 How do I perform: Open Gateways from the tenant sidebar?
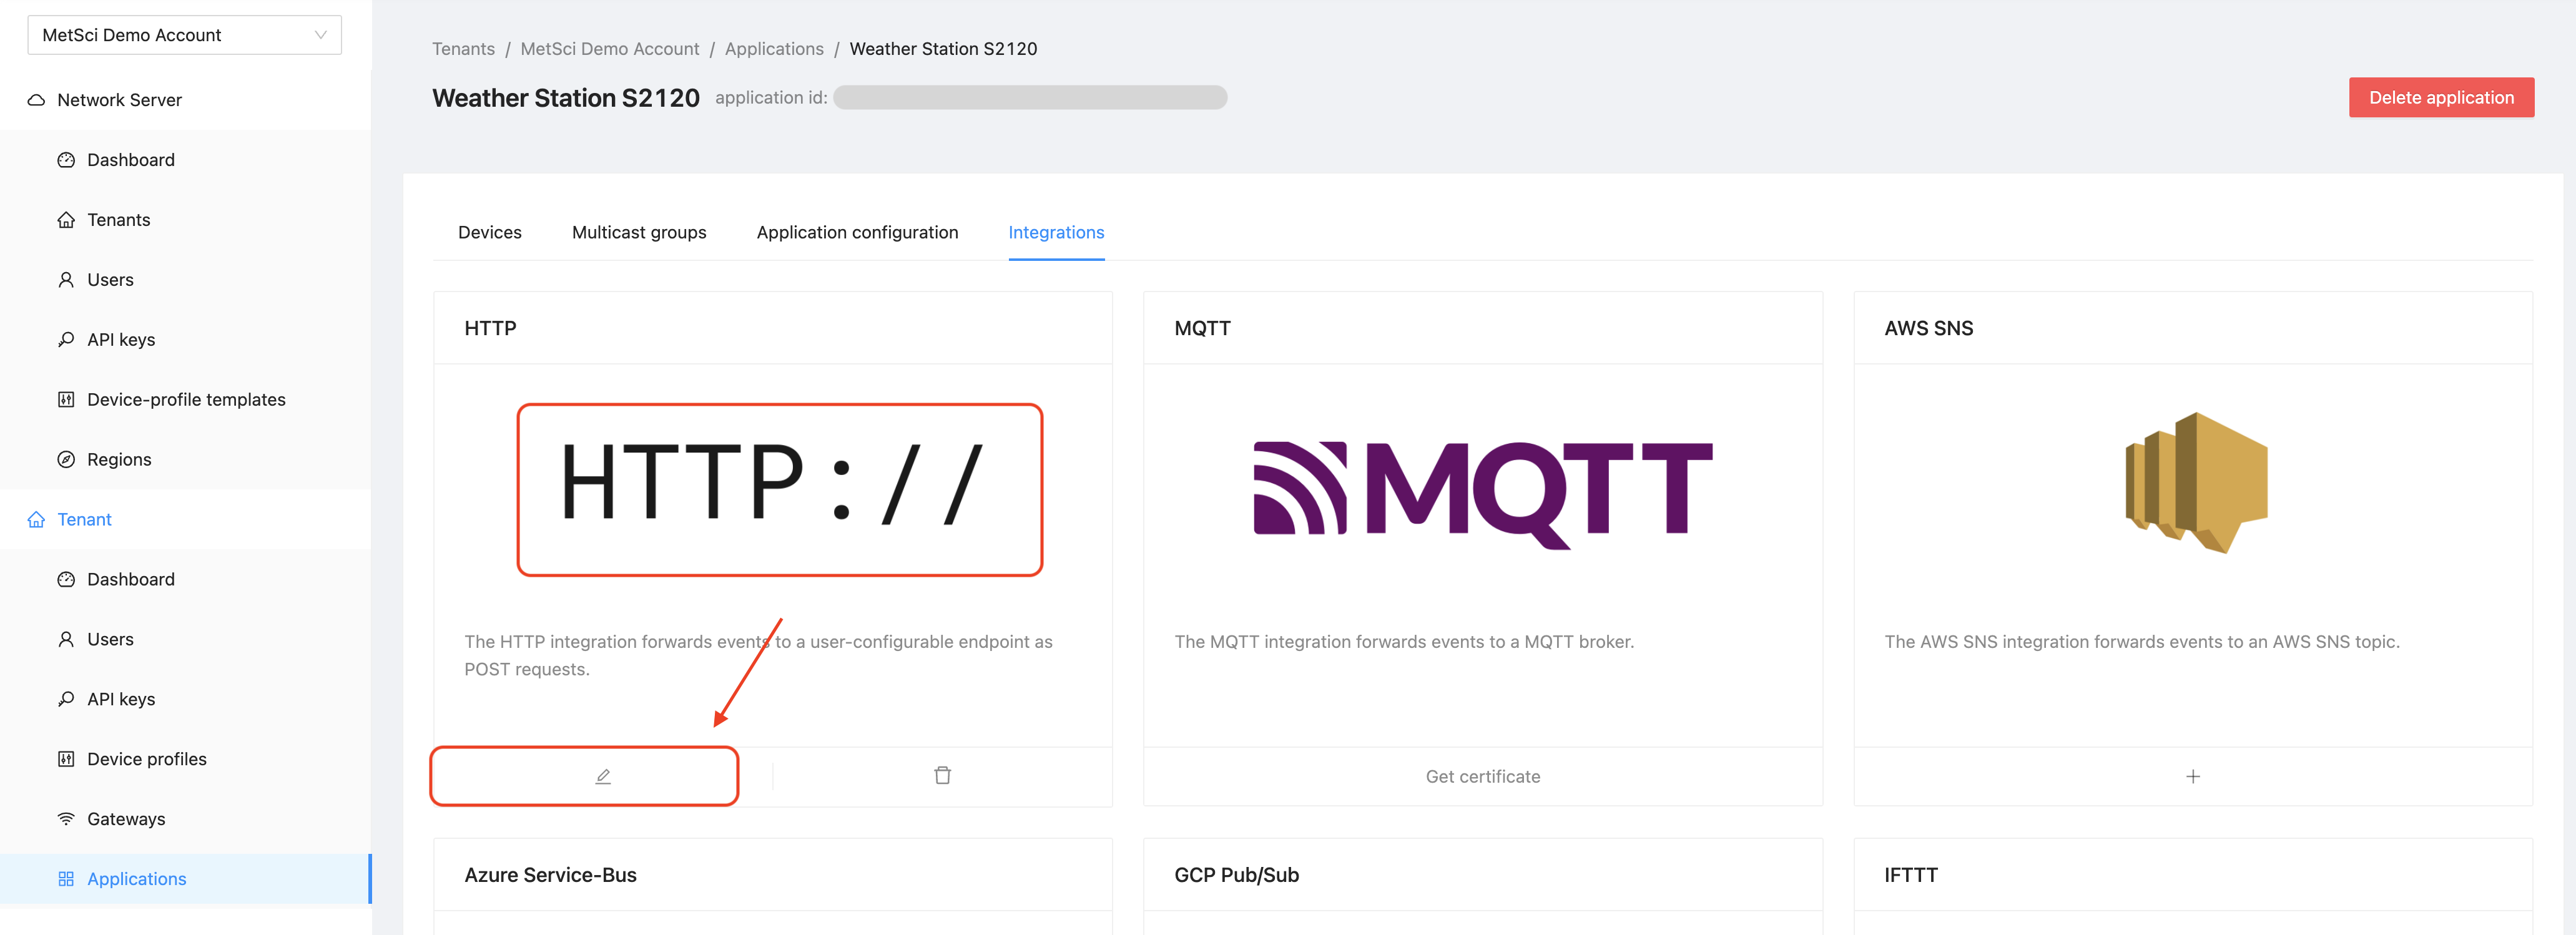tap(126, 818)
